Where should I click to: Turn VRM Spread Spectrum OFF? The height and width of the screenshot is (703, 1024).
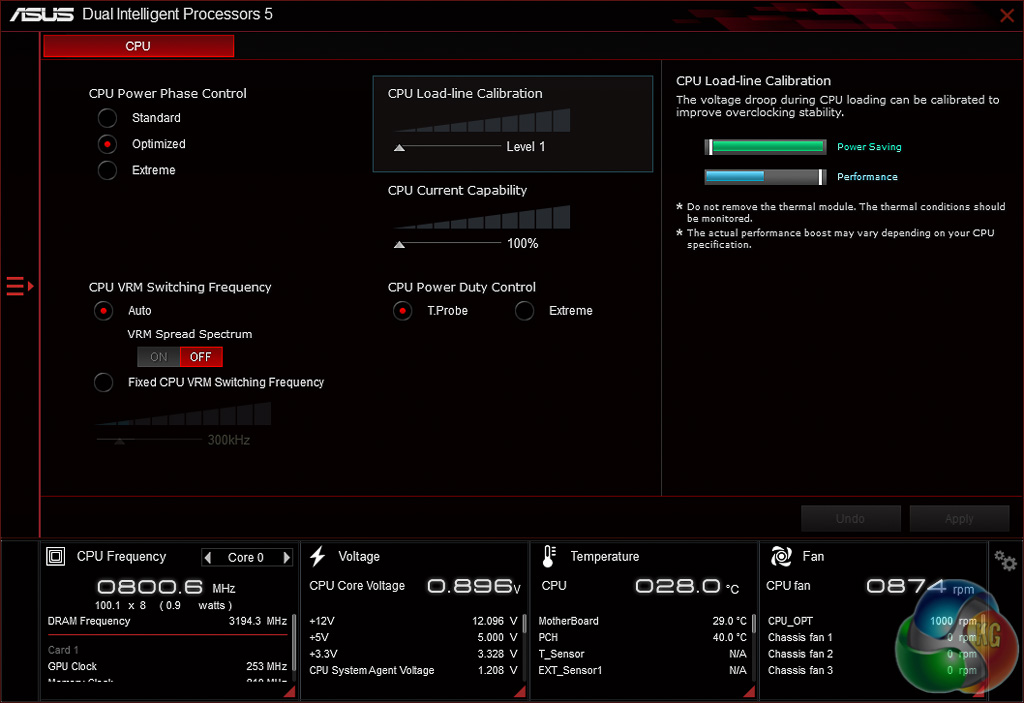(x=201, y=357)
